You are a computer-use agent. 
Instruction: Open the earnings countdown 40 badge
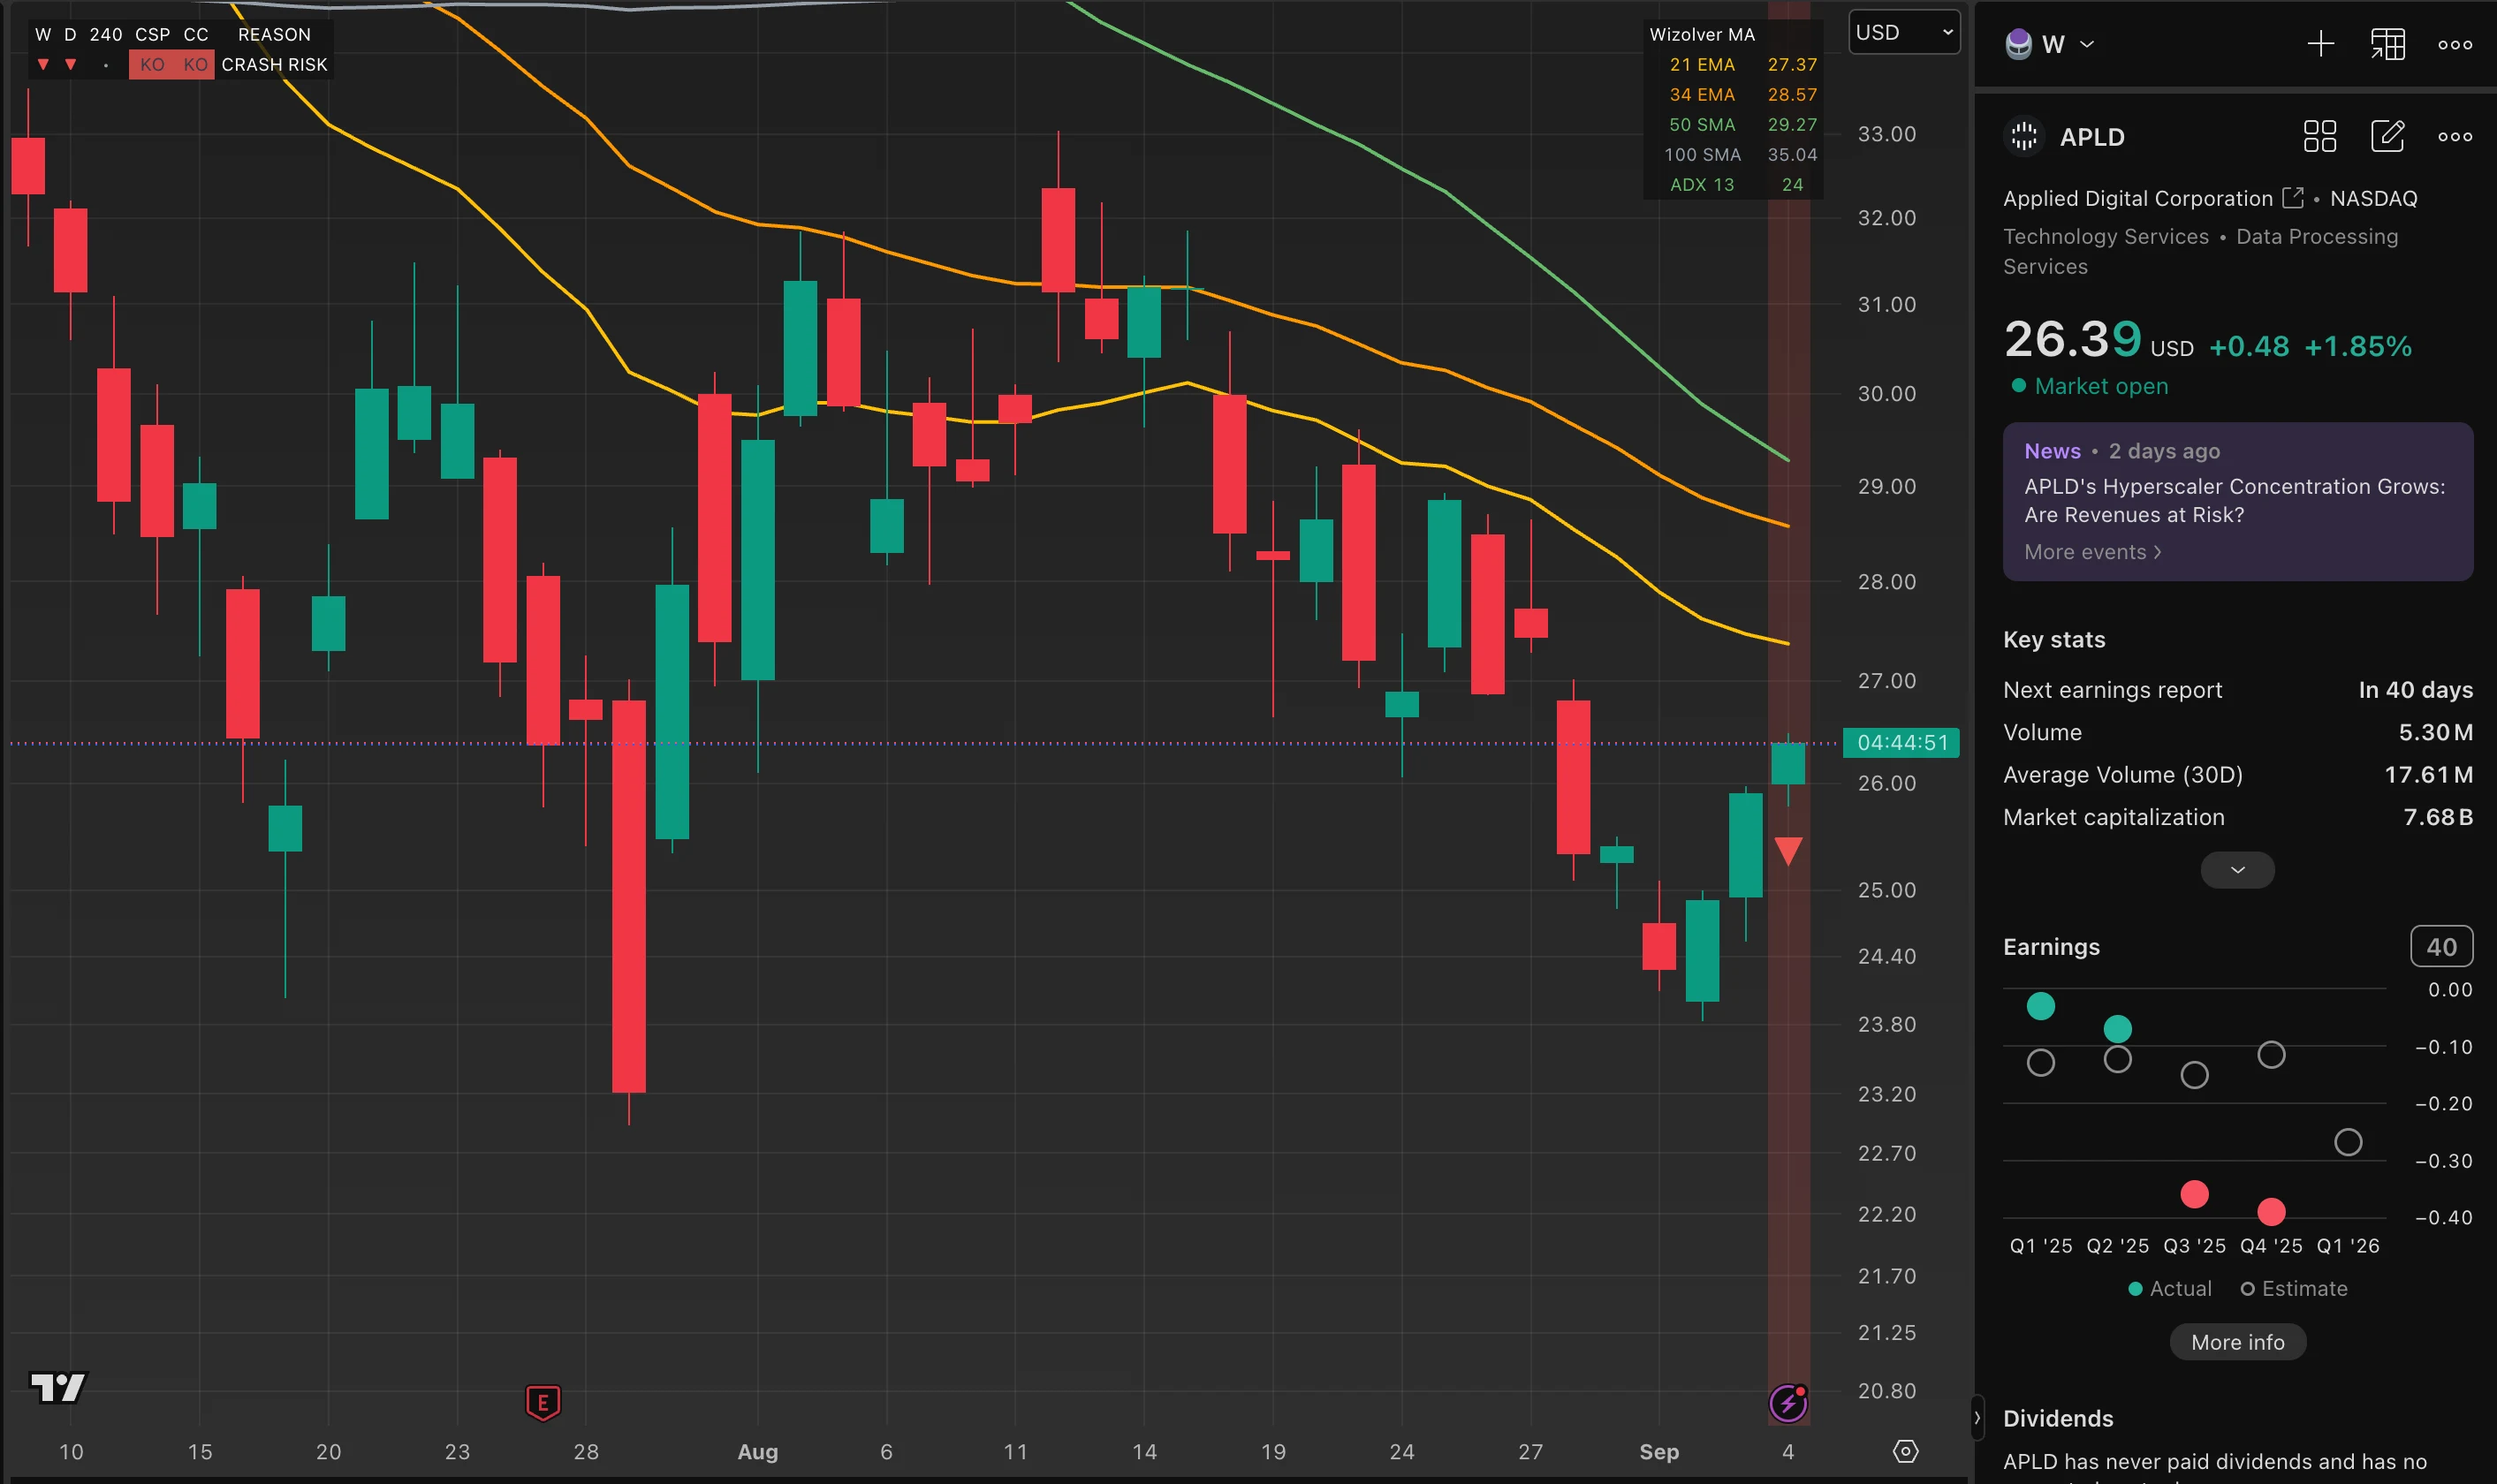click(x=2441, y=946)
